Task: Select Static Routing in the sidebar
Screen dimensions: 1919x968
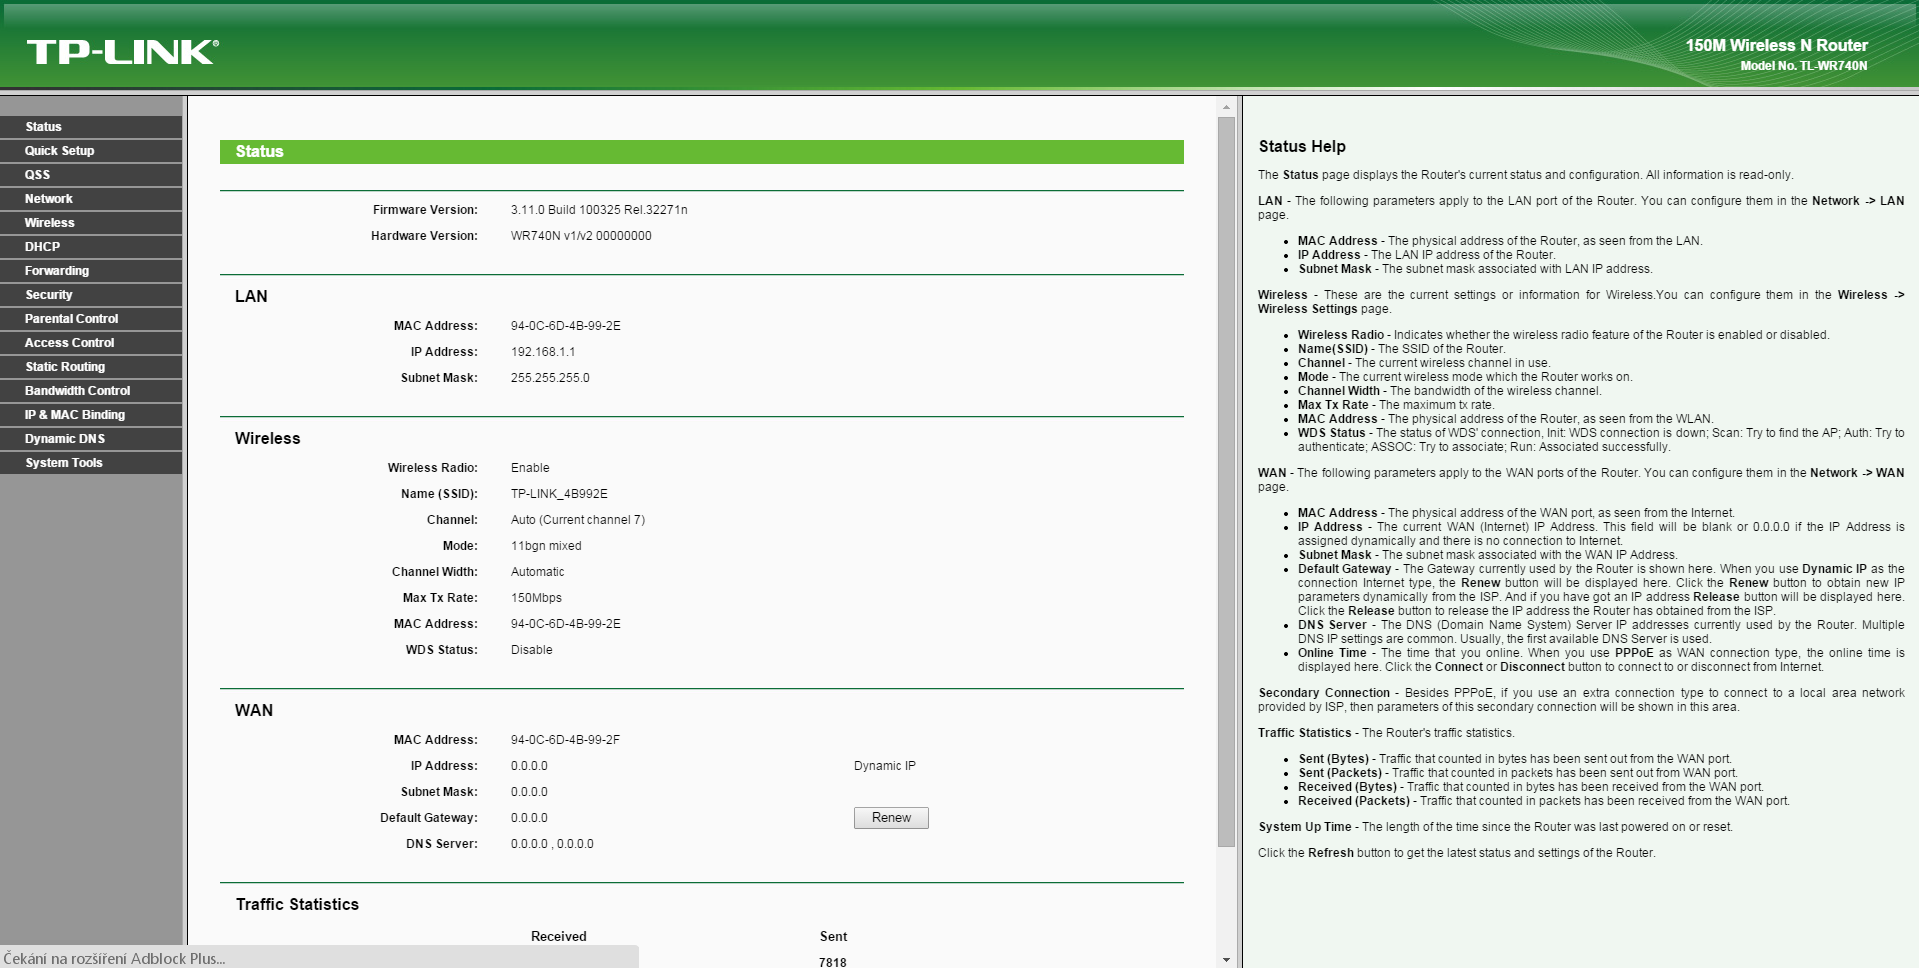Action: pyautogui.click(x=91, y=367)
